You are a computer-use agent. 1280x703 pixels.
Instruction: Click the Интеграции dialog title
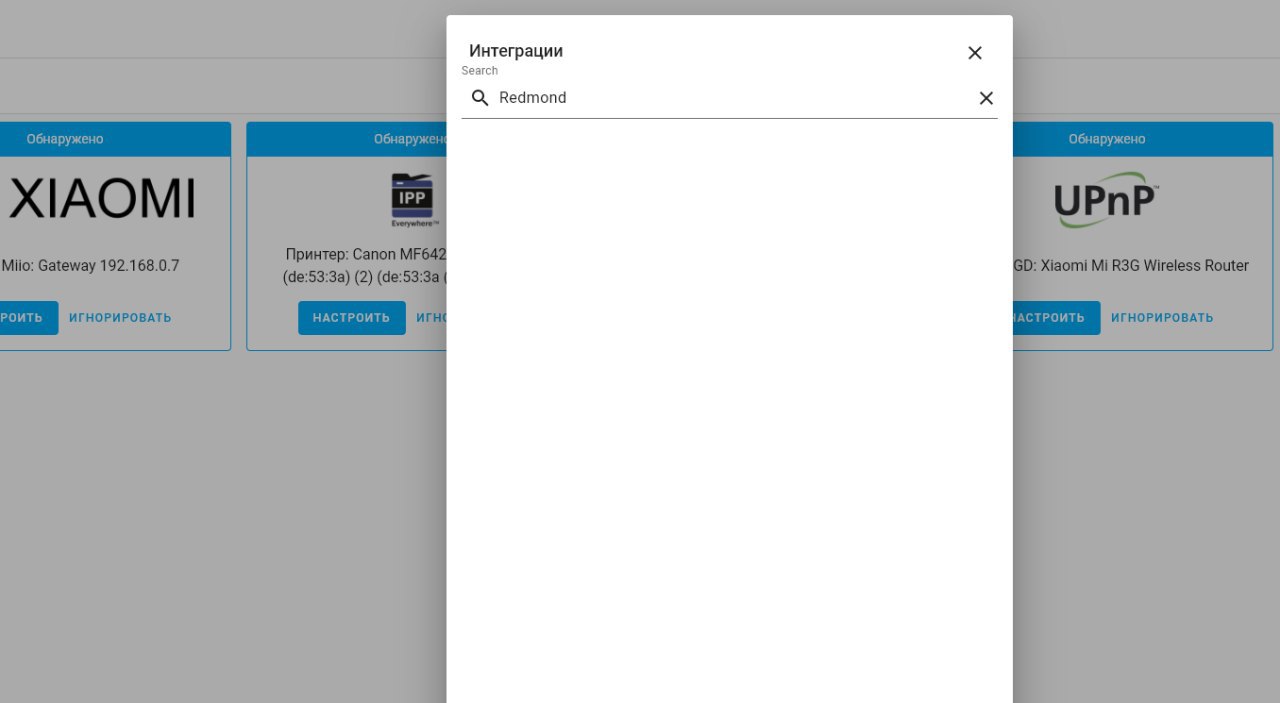[516, 51]
